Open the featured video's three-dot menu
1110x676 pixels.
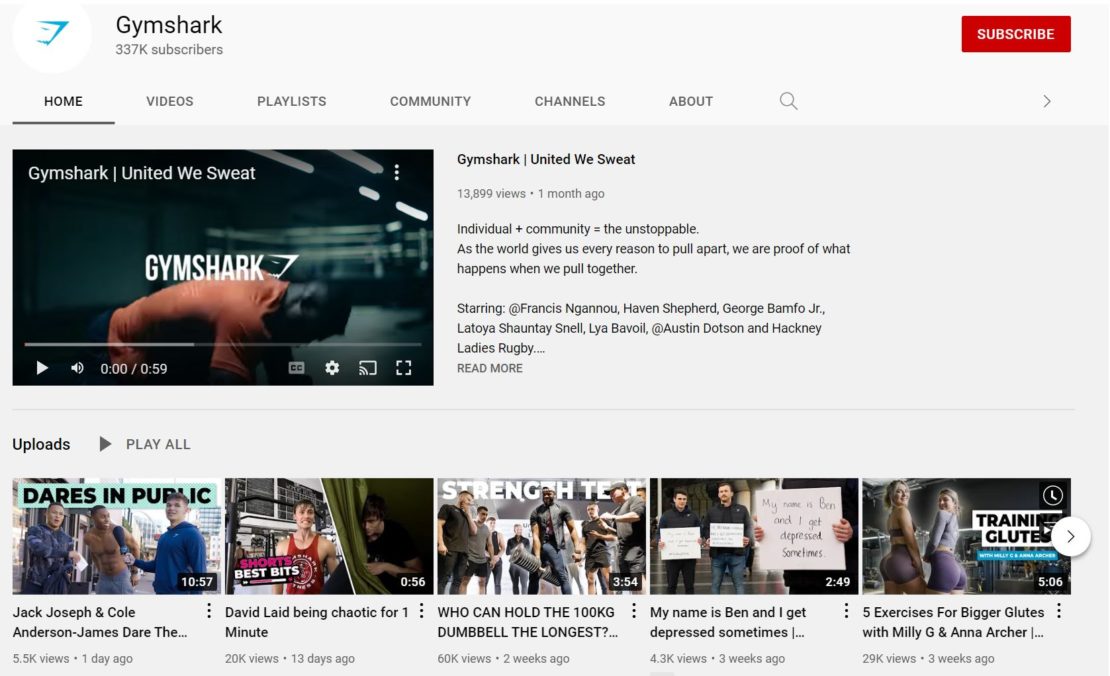397,173
